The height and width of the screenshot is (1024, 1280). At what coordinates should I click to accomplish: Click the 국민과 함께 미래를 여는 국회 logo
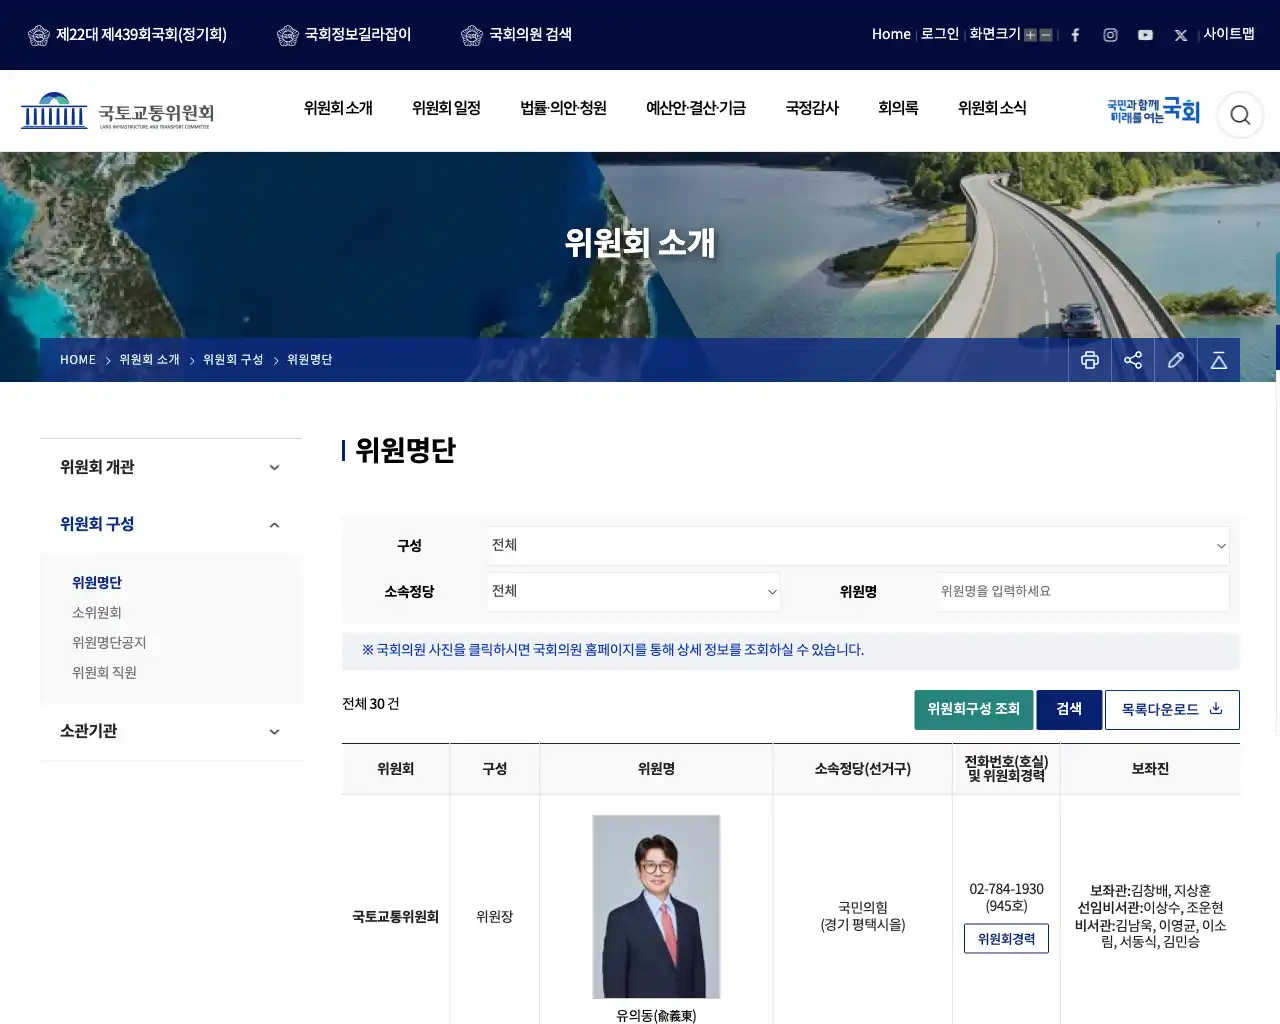[1153, 111]
